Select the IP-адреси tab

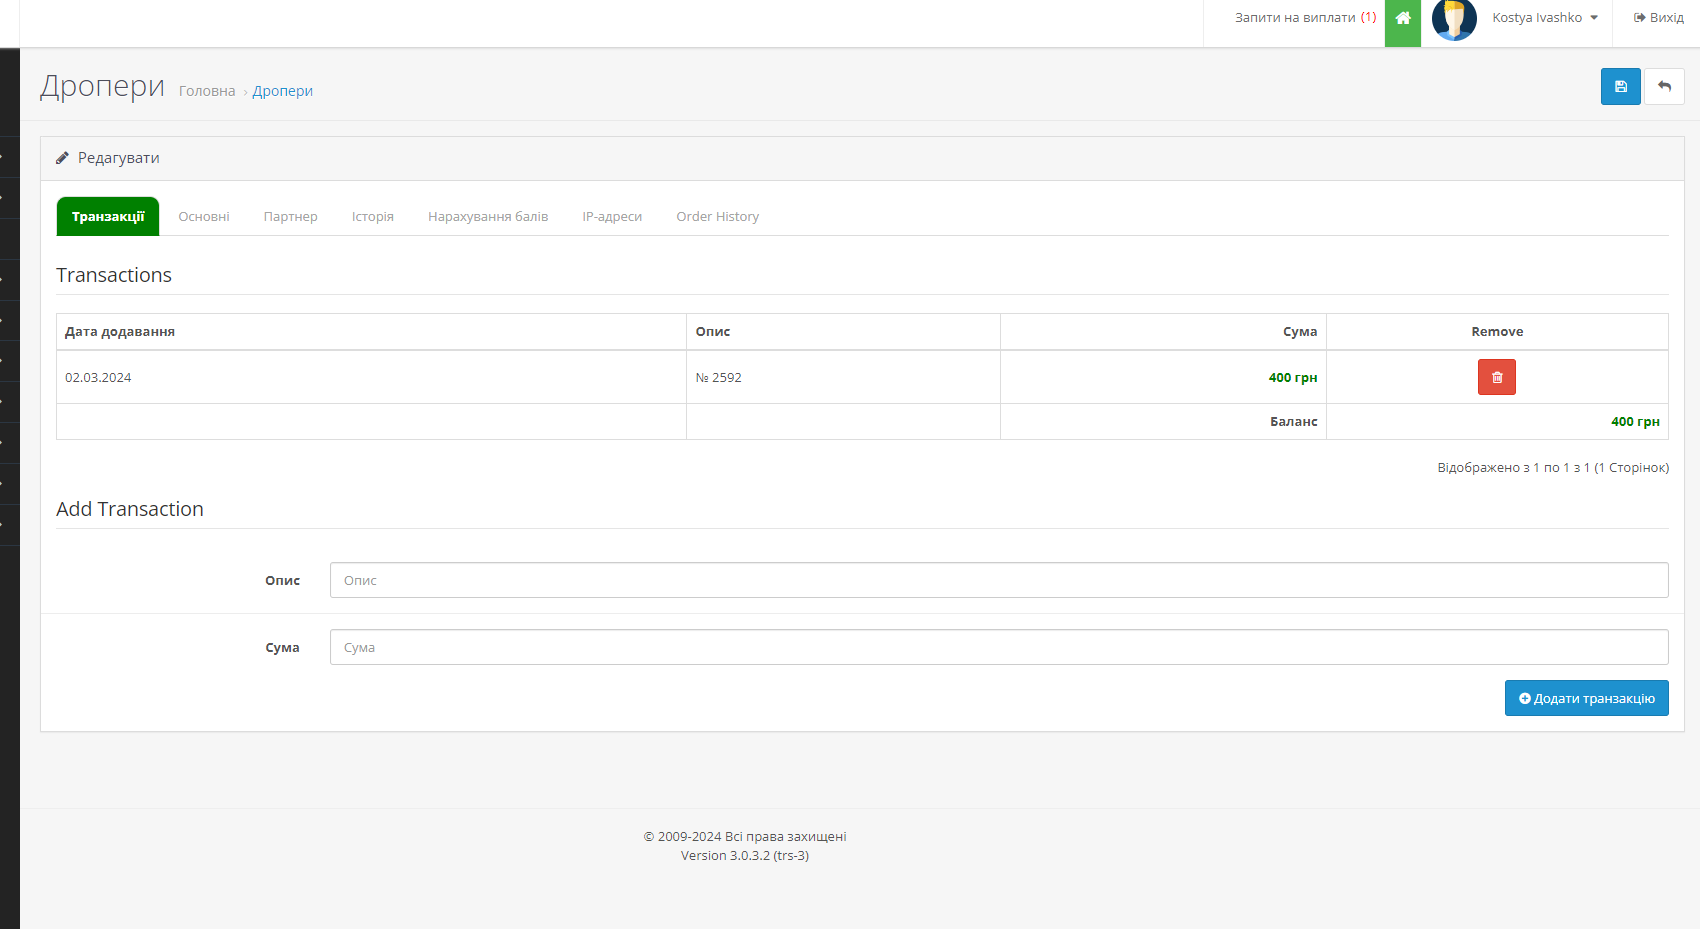[x=612, y=217]
